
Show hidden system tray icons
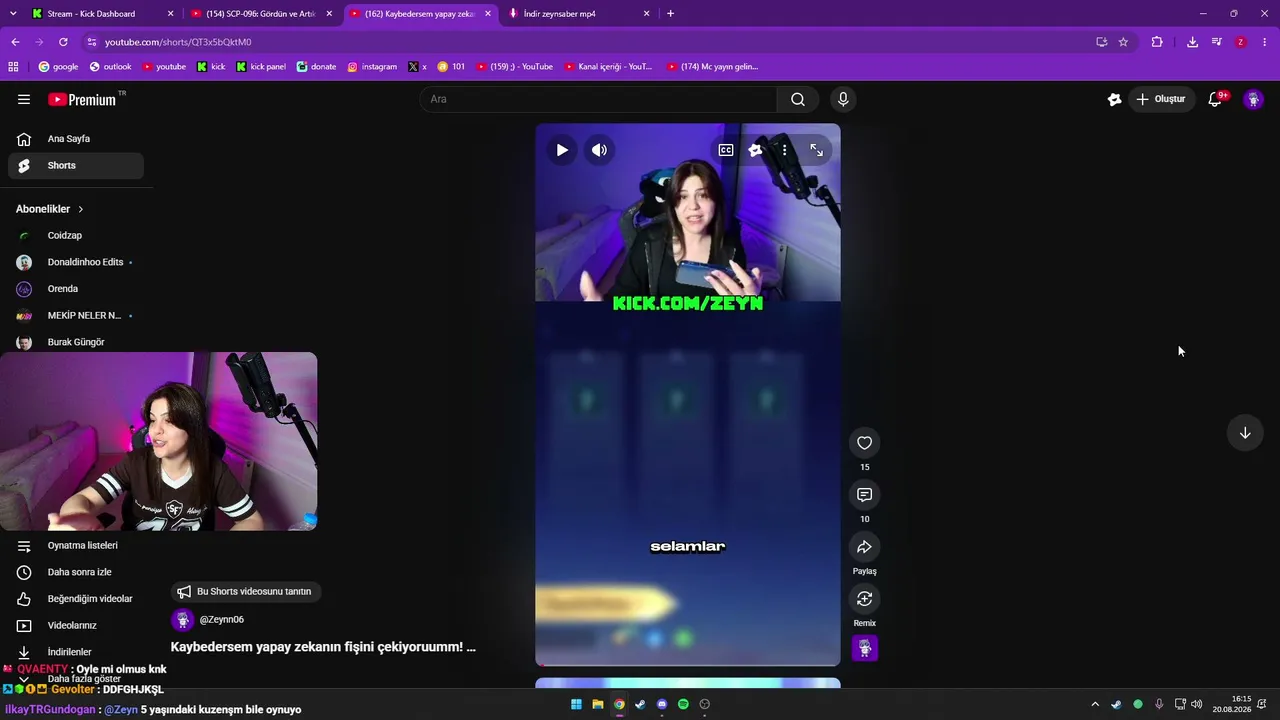coord(1095,704)
